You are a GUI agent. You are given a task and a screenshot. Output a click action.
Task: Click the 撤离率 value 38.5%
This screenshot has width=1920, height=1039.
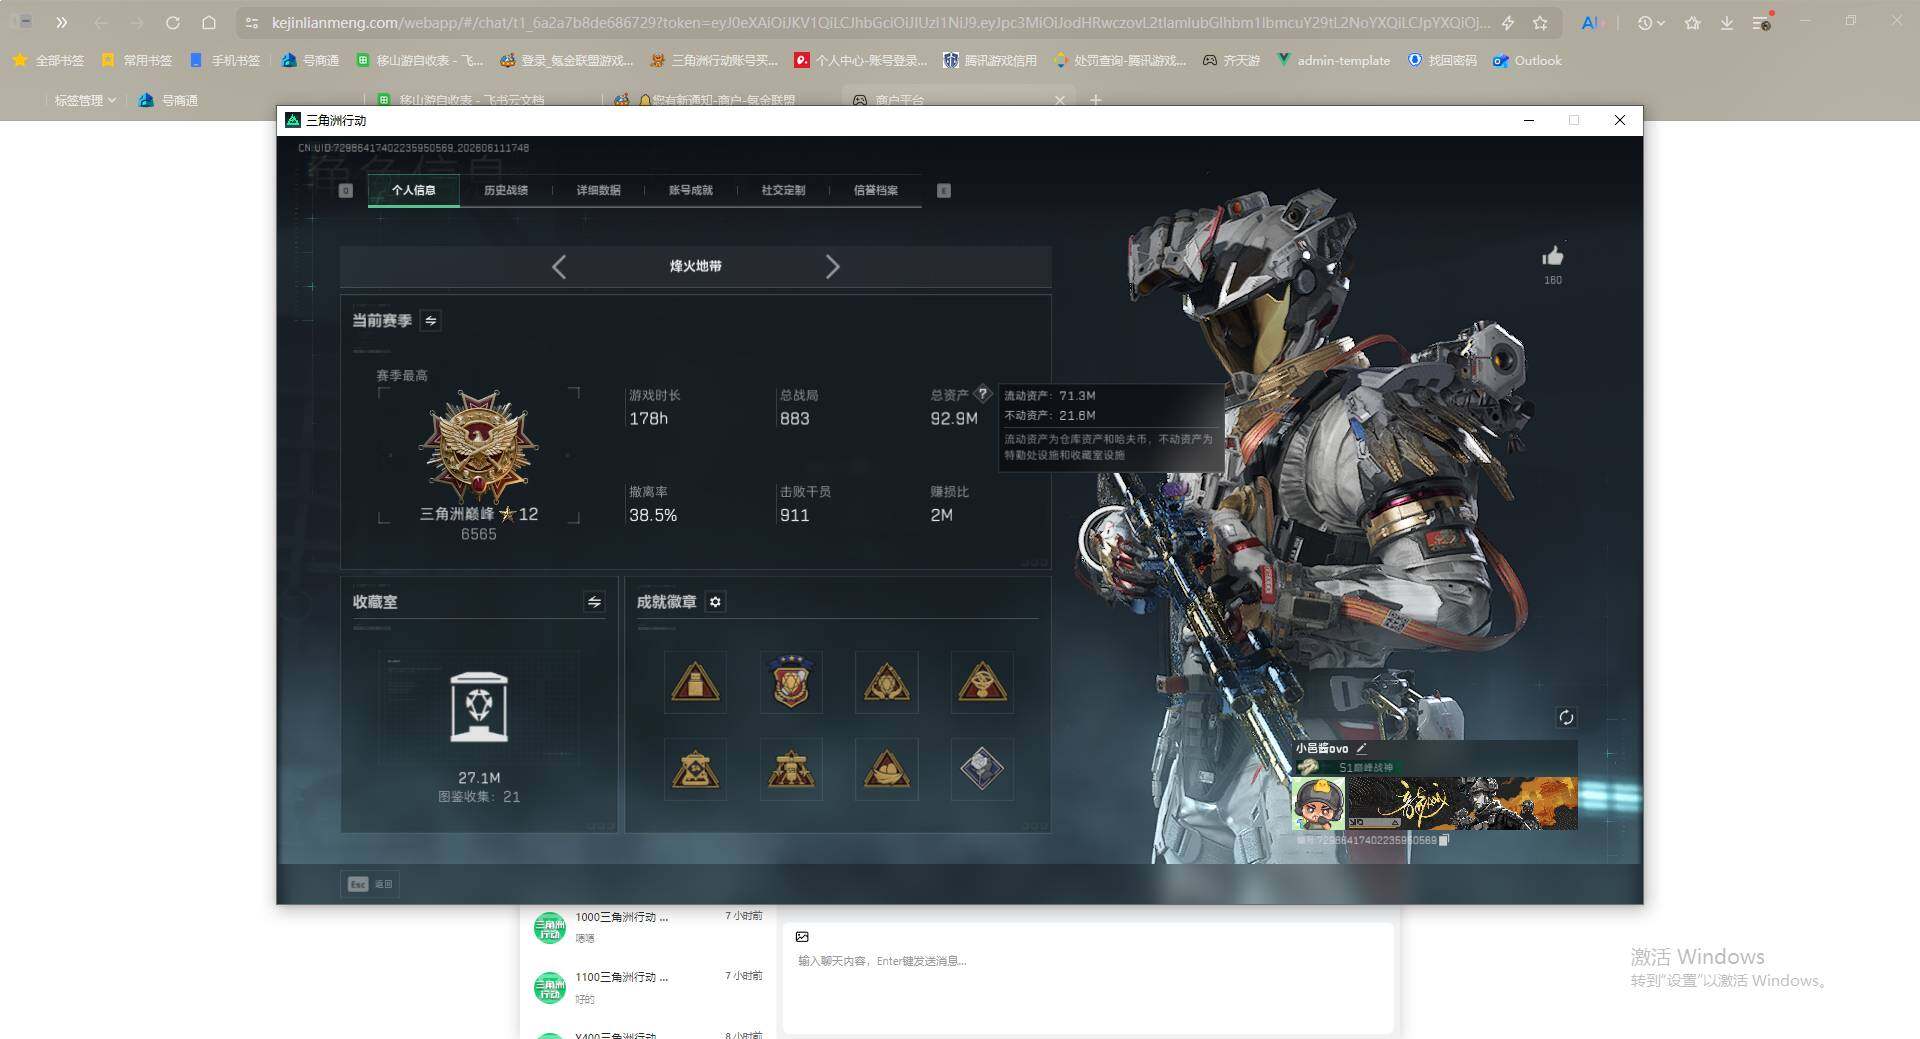653,516
